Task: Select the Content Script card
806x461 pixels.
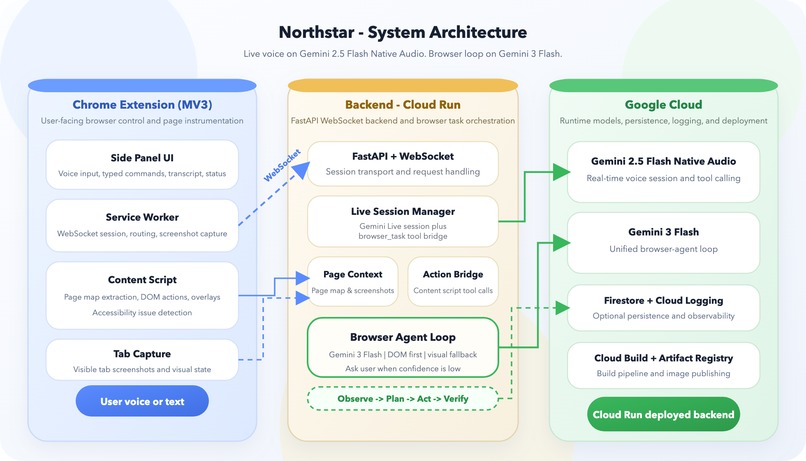Action: point(142,296)
